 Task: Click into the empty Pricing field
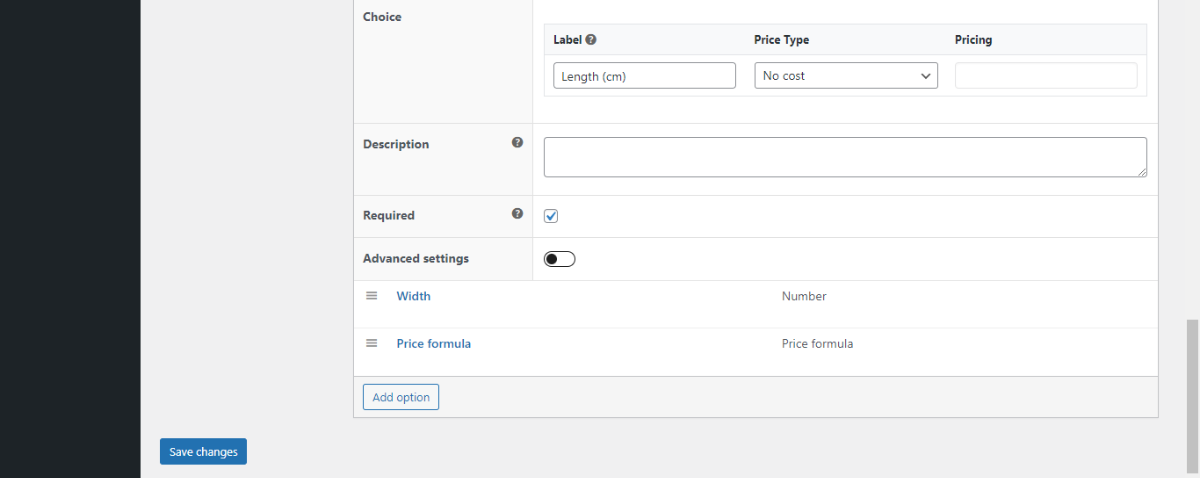click(1046, 76)
